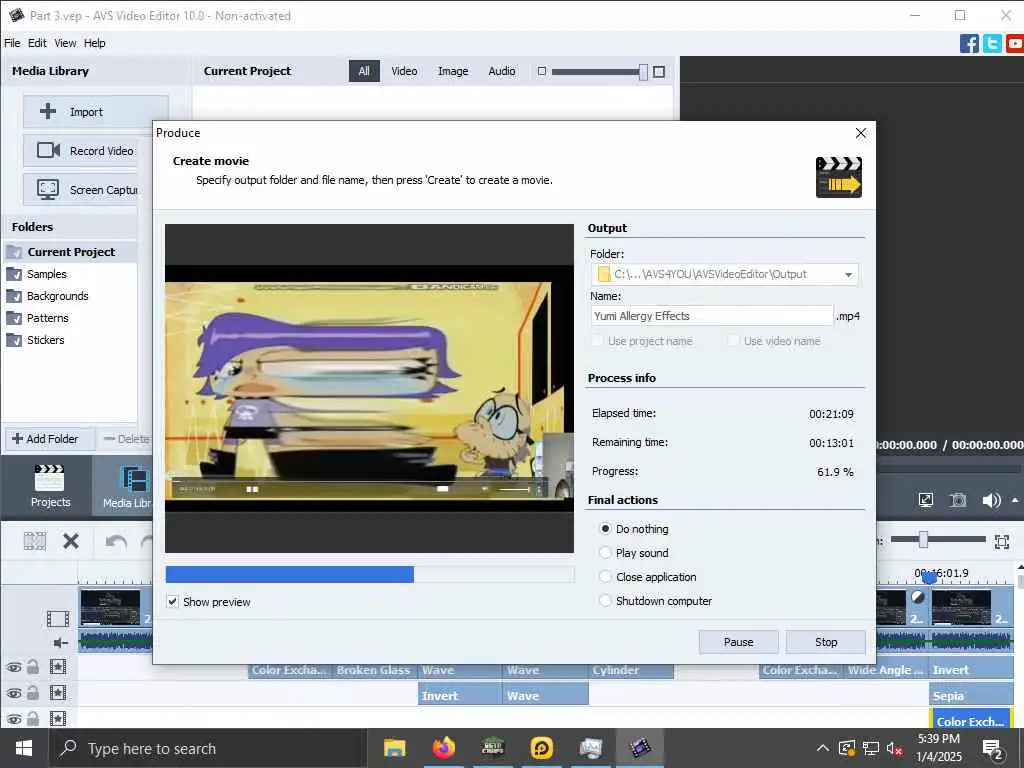Click the Windows taskbar search box
This screenshot has width=1024, height=768.
pyautogui.click(x=206, y=748)
